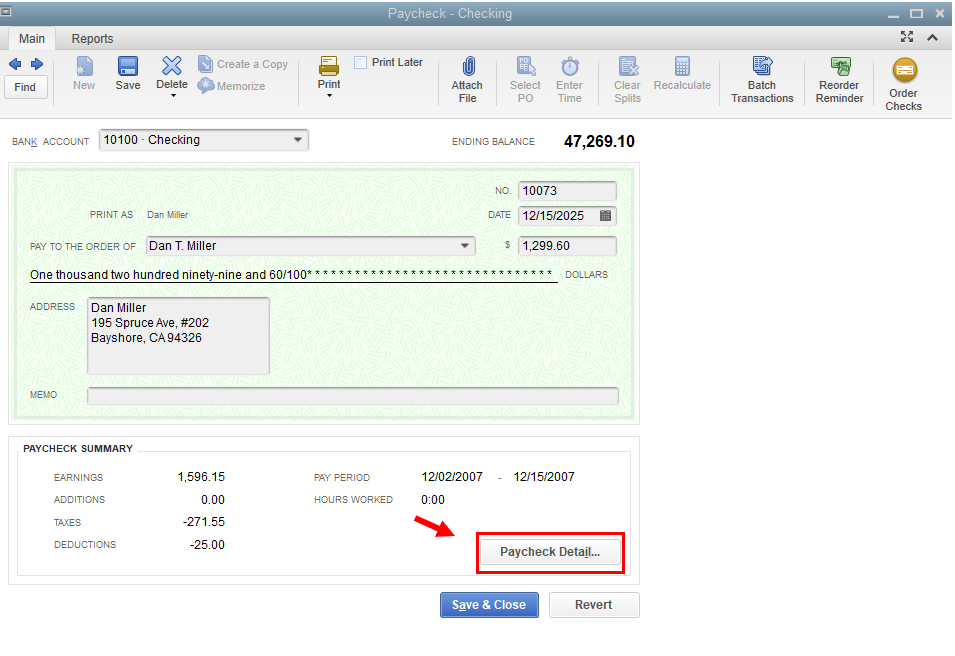Expand the Print options arrow
This screenshot has height=656, width=955.
point(329,96)
